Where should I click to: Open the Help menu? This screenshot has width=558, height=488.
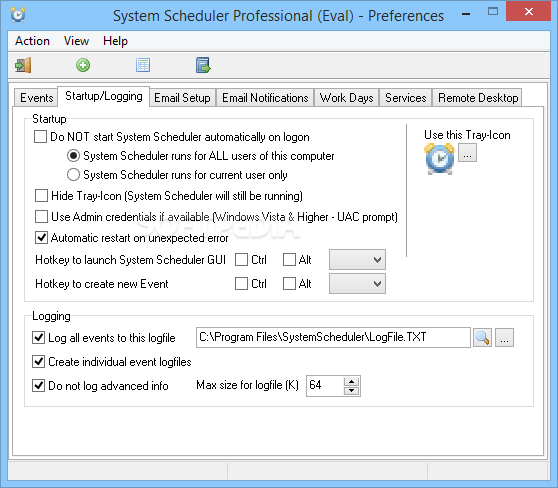[115, 41]
